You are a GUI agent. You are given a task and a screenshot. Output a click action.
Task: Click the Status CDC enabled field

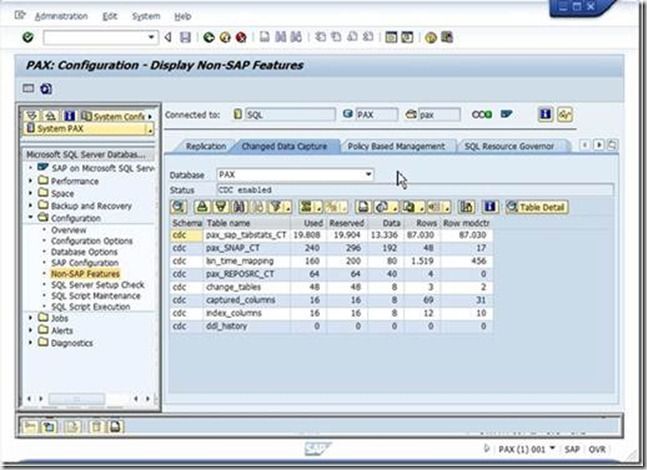[x=415, y=190]
